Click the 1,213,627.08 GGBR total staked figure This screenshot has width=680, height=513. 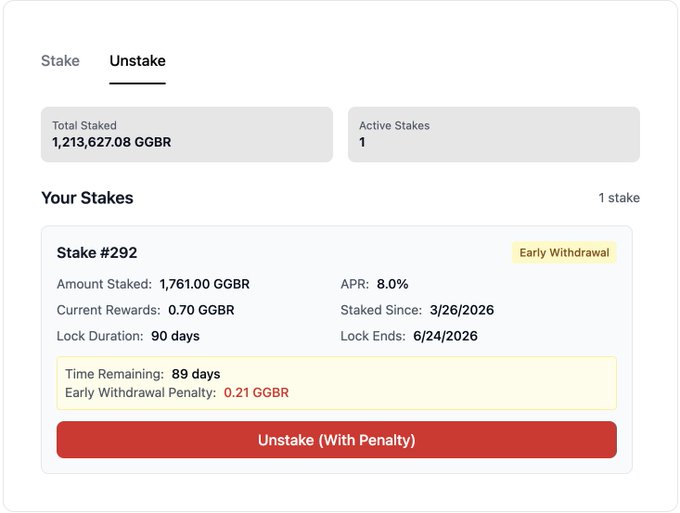(x=112, y=143)
